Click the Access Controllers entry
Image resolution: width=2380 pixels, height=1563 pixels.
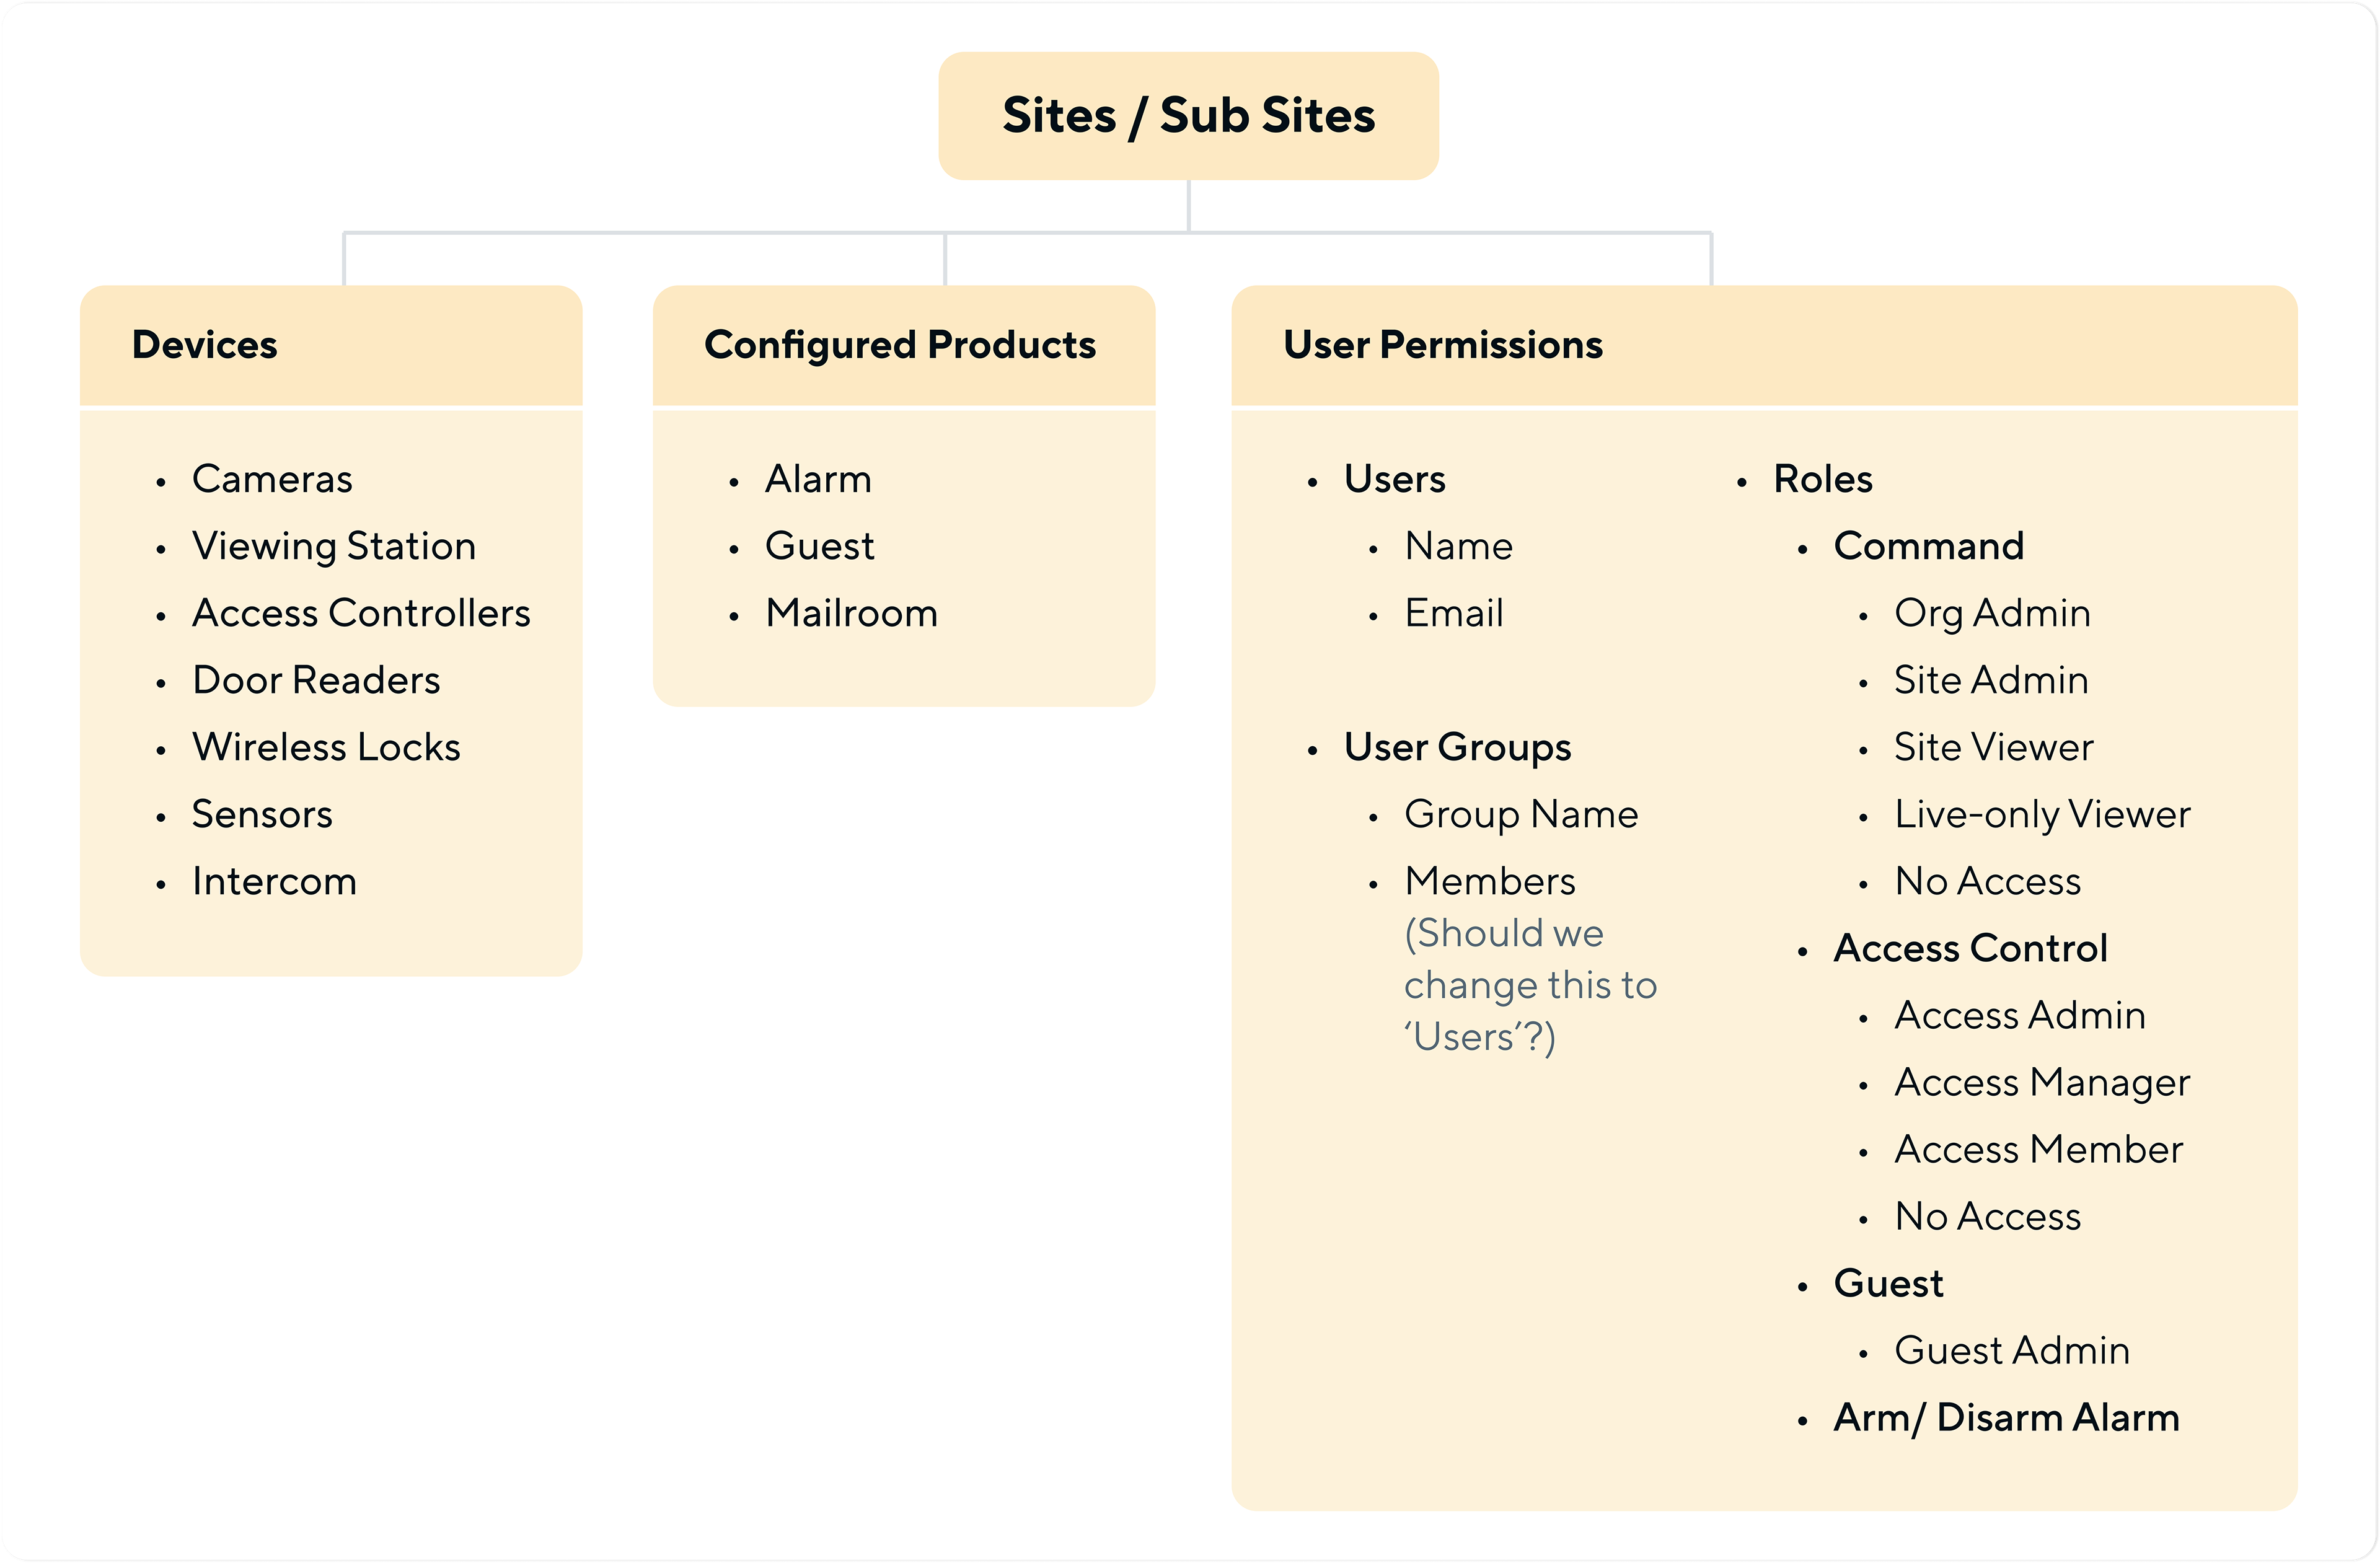click(x=361, y=613)
